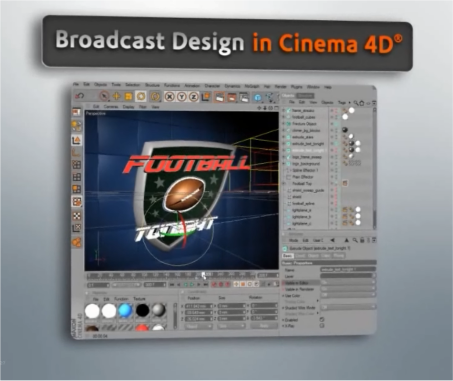Select the Move tool cross icon
Image resolution: width=453 pixels, height=381 pixels.
116,96
